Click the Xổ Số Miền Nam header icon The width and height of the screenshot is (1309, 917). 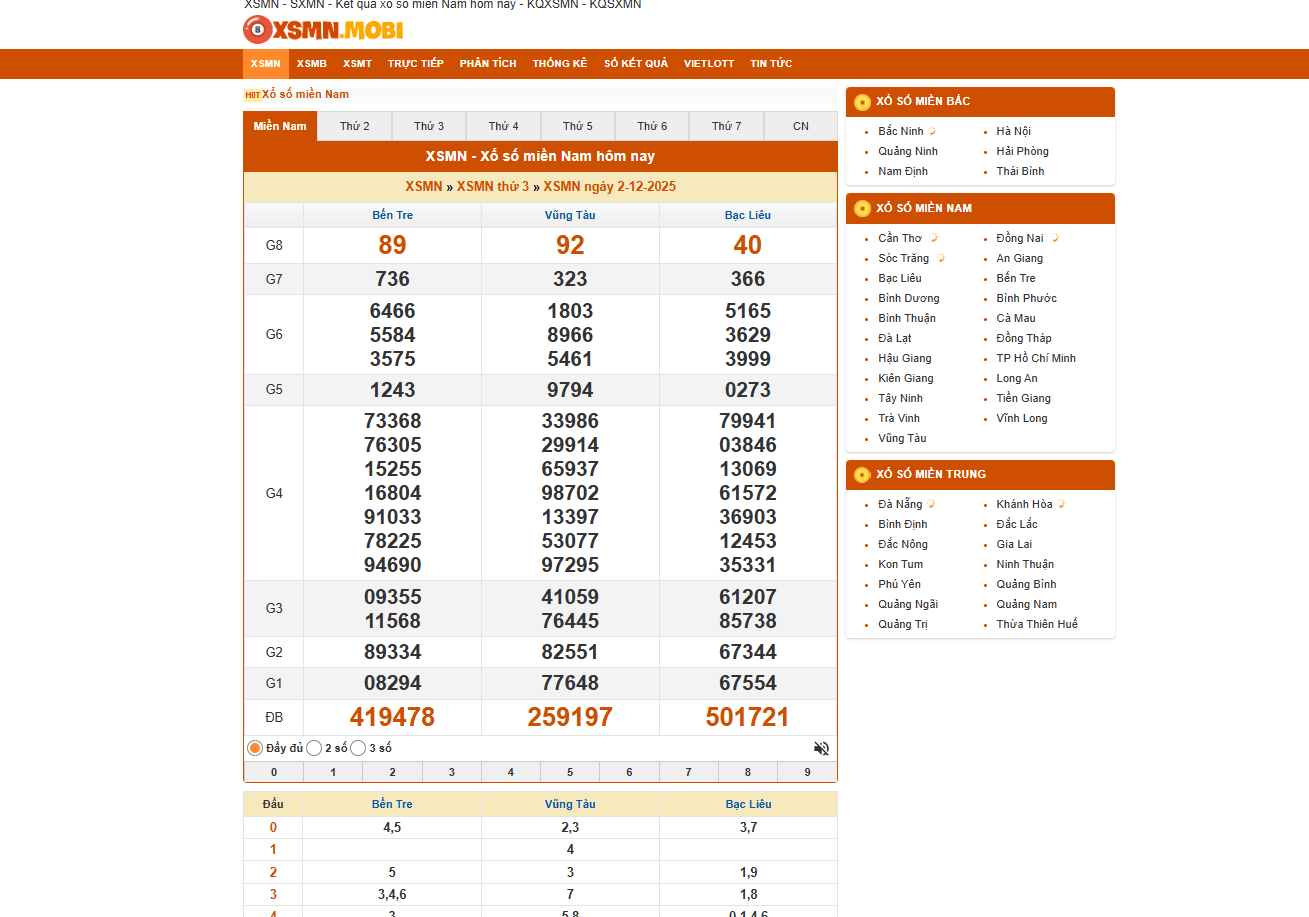pyautogui.click(x=862, y=209)
